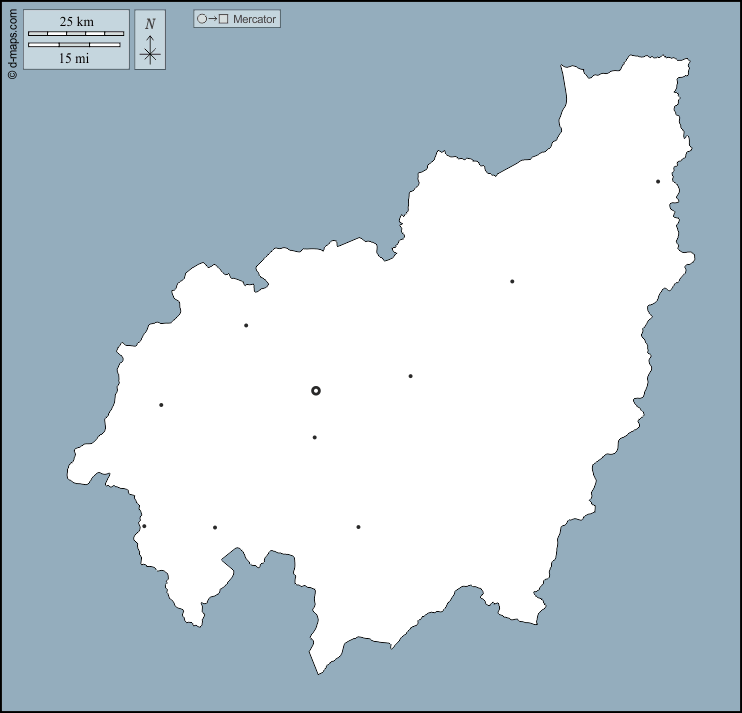Click the 25 km scale bar

(76, 34)
